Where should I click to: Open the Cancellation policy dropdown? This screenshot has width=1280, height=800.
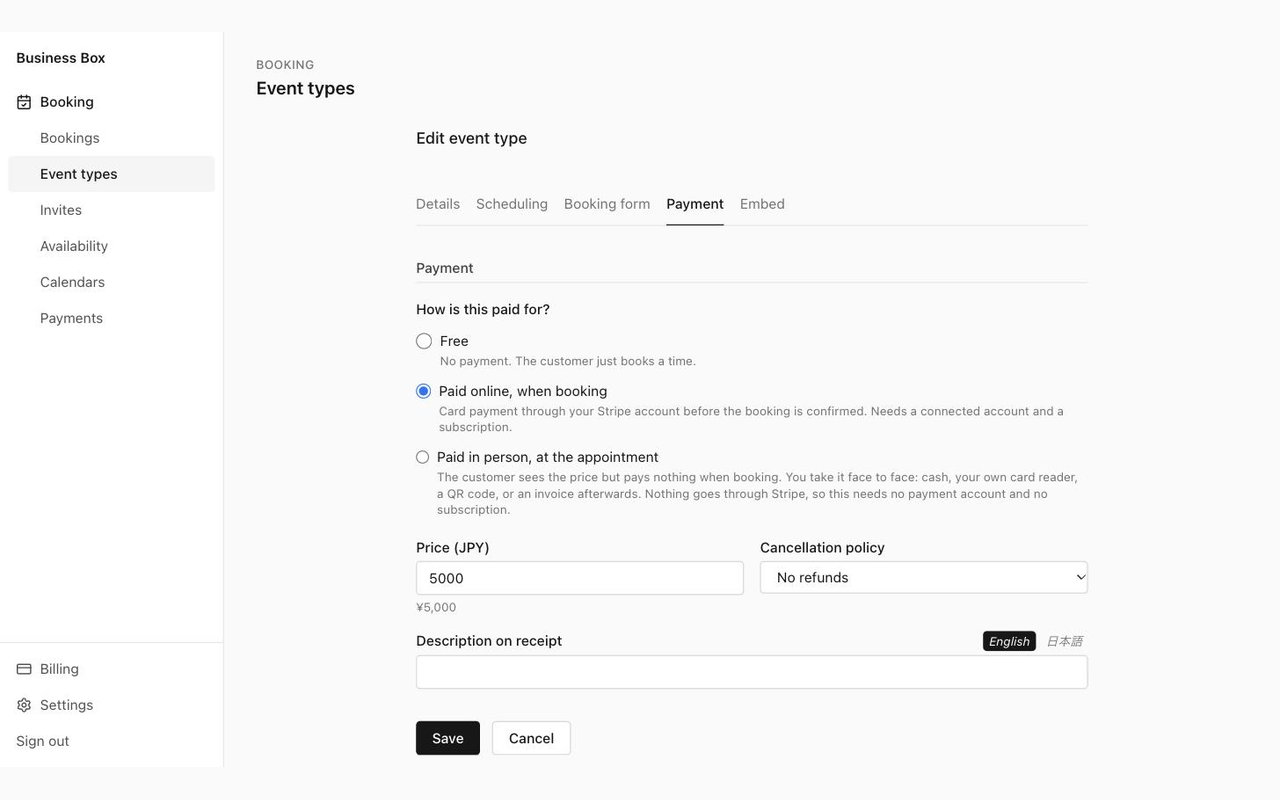tap(924, 577)
